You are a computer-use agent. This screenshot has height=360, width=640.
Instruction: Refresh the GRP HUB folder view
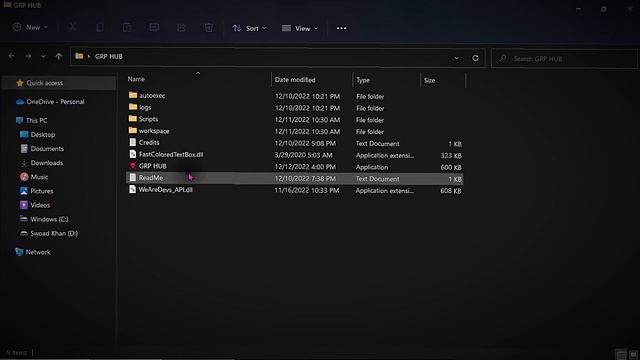pos(475,58)
